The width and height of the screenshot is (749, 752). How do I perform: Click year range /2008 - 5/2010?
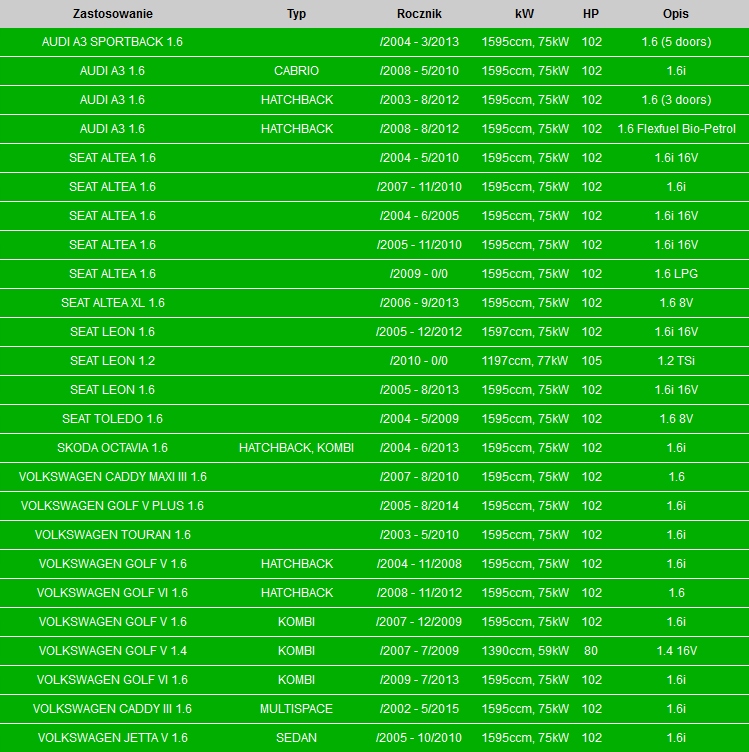click(419, 71)
